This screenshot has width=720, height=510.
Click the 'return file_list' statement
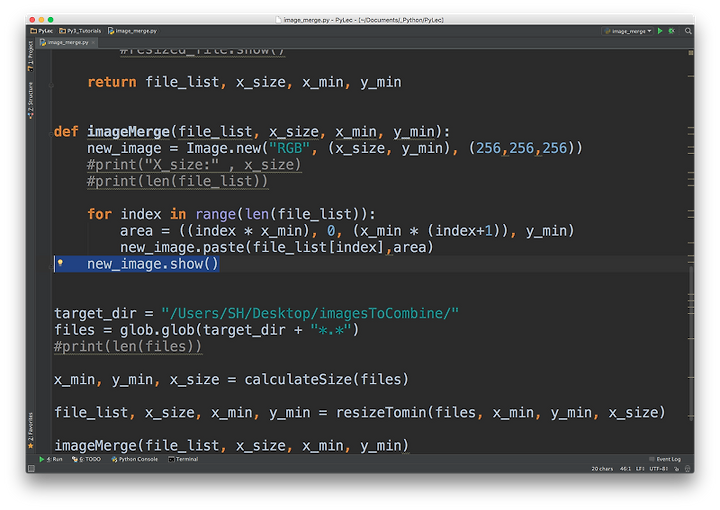tap(244, 82)
